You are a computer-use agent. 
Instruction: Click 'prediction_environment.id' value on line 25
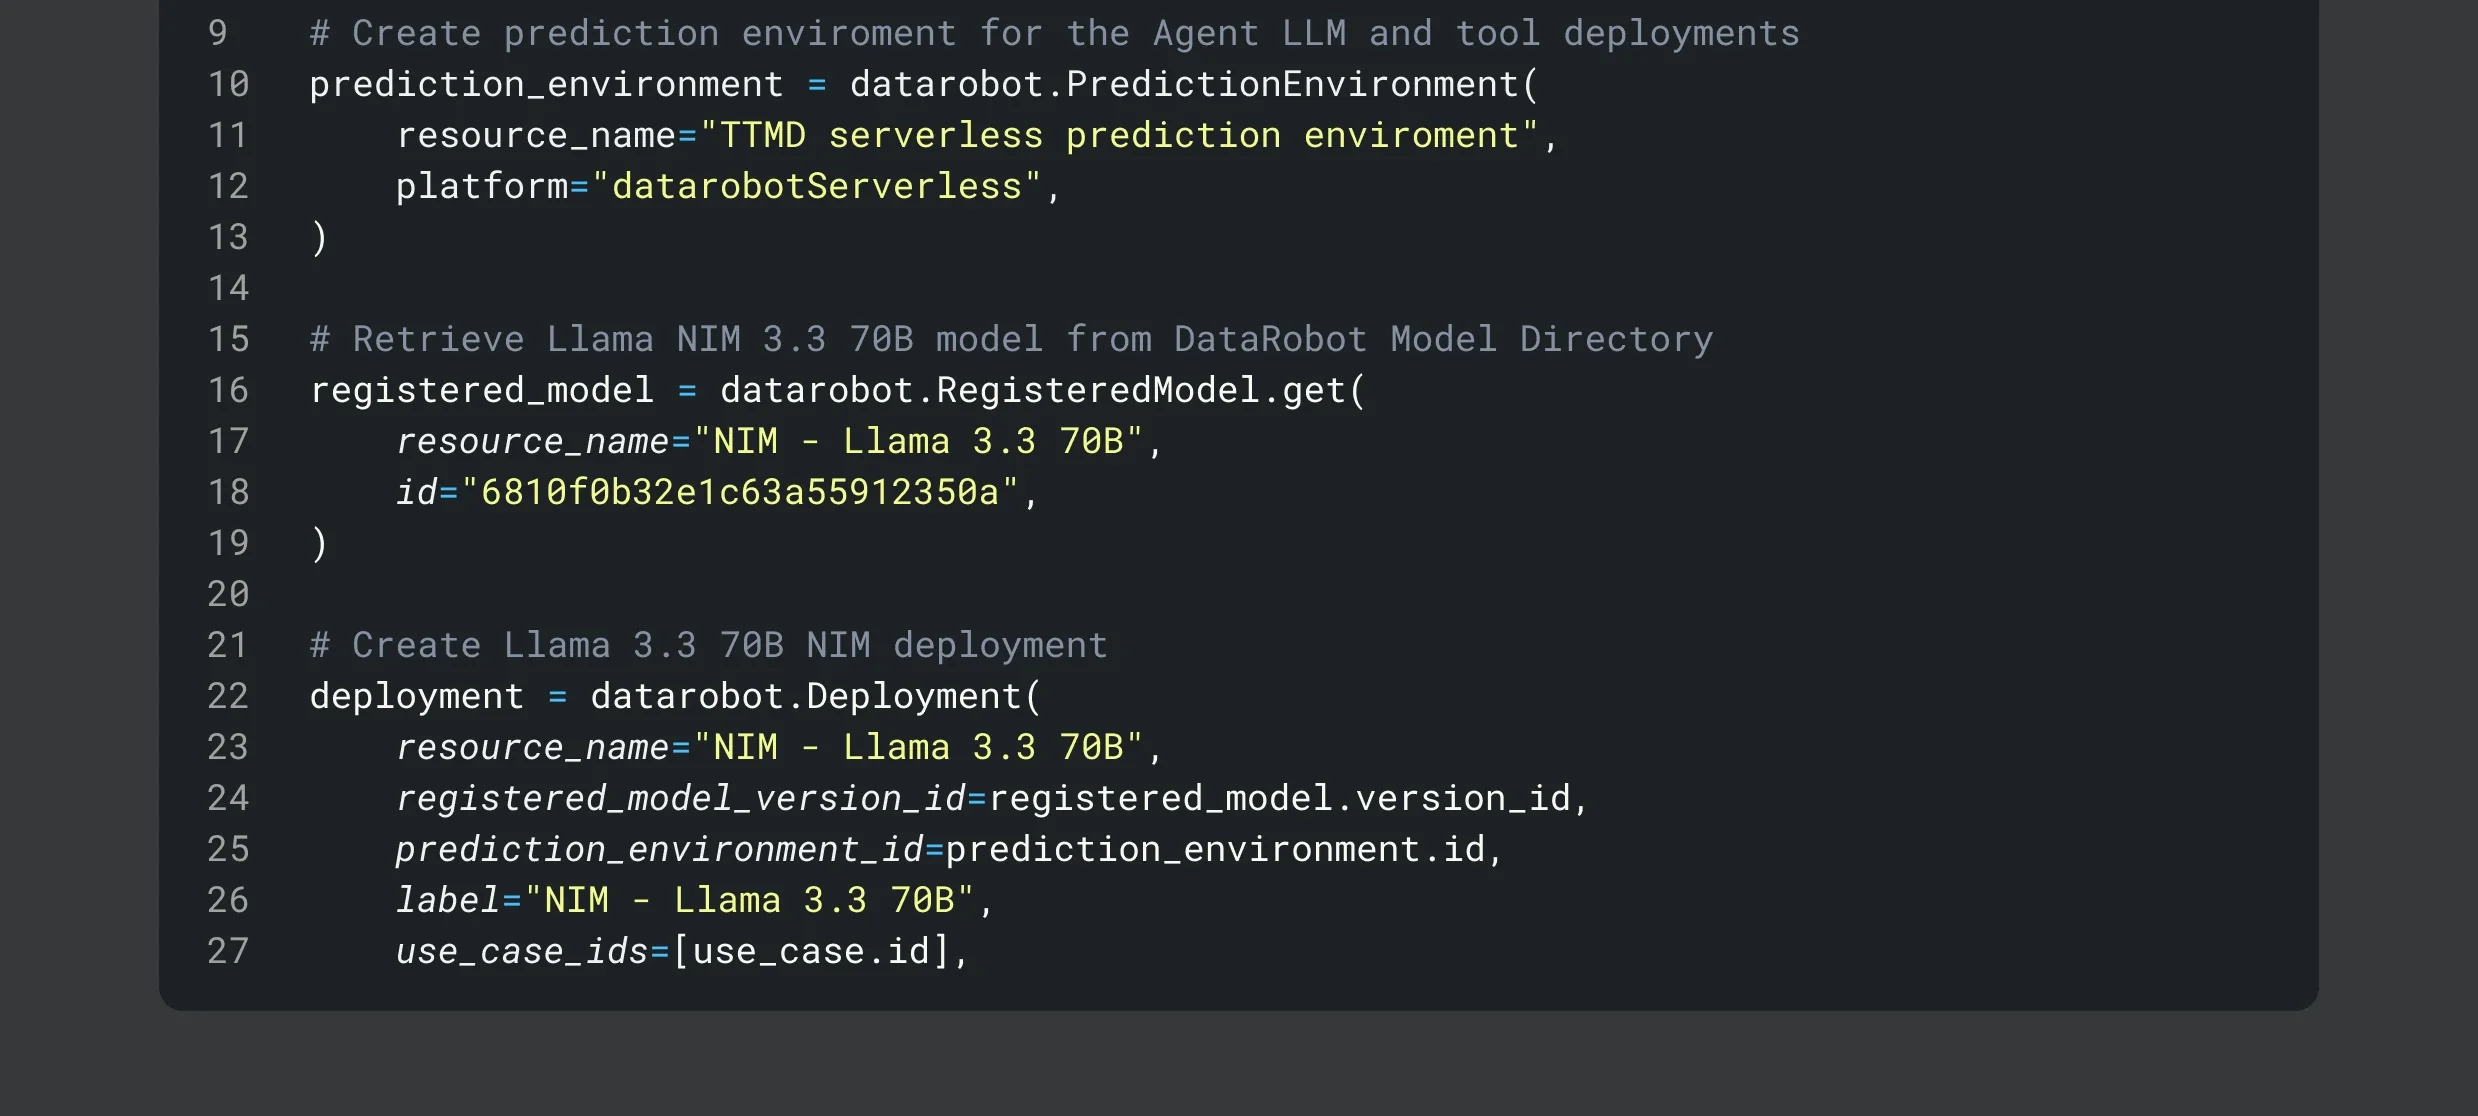tap(1215, 850)
